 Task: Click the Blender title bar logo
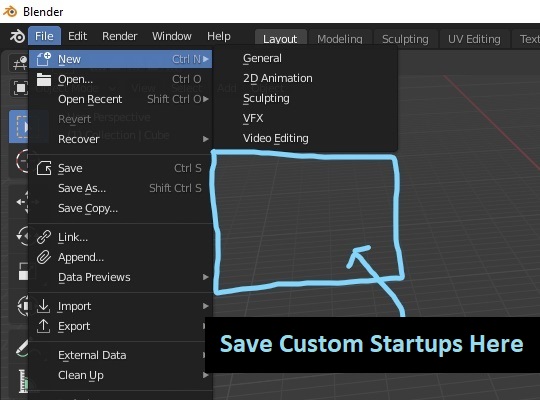[x=10, y=11]
